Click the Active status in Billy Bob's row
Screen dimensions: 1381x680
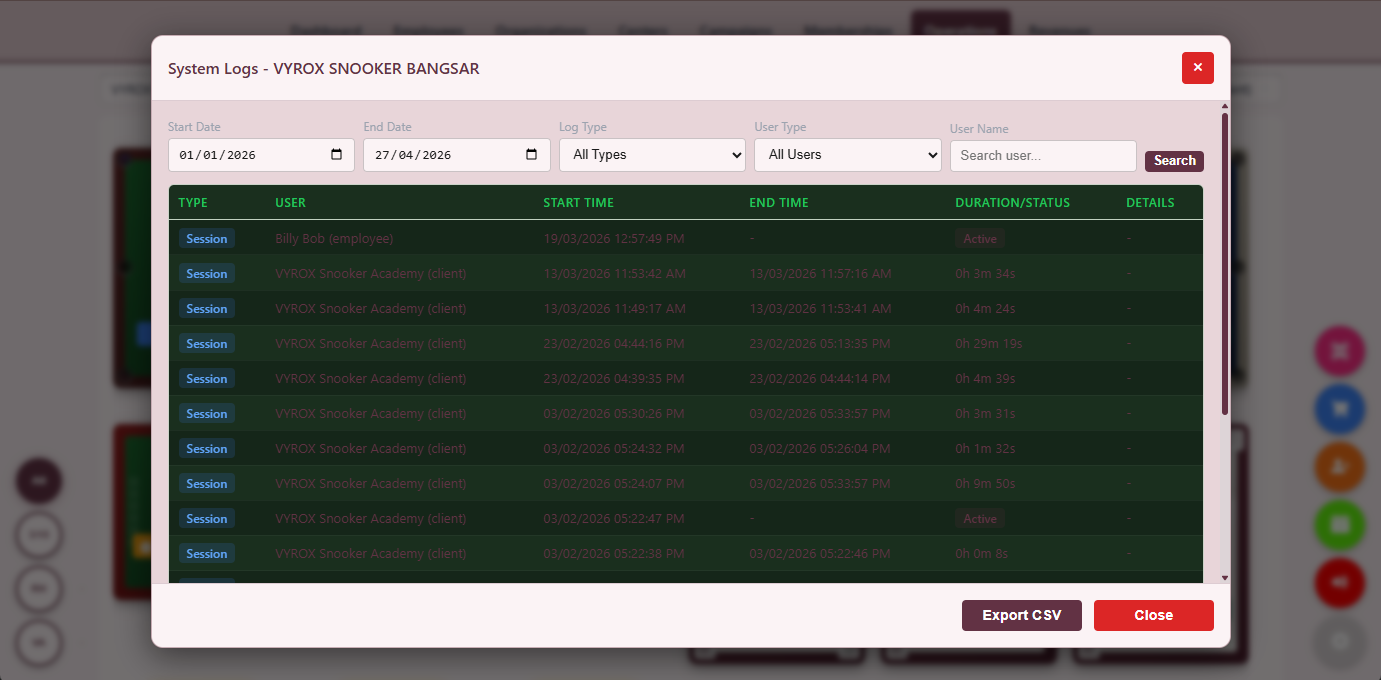coord(980,239)
